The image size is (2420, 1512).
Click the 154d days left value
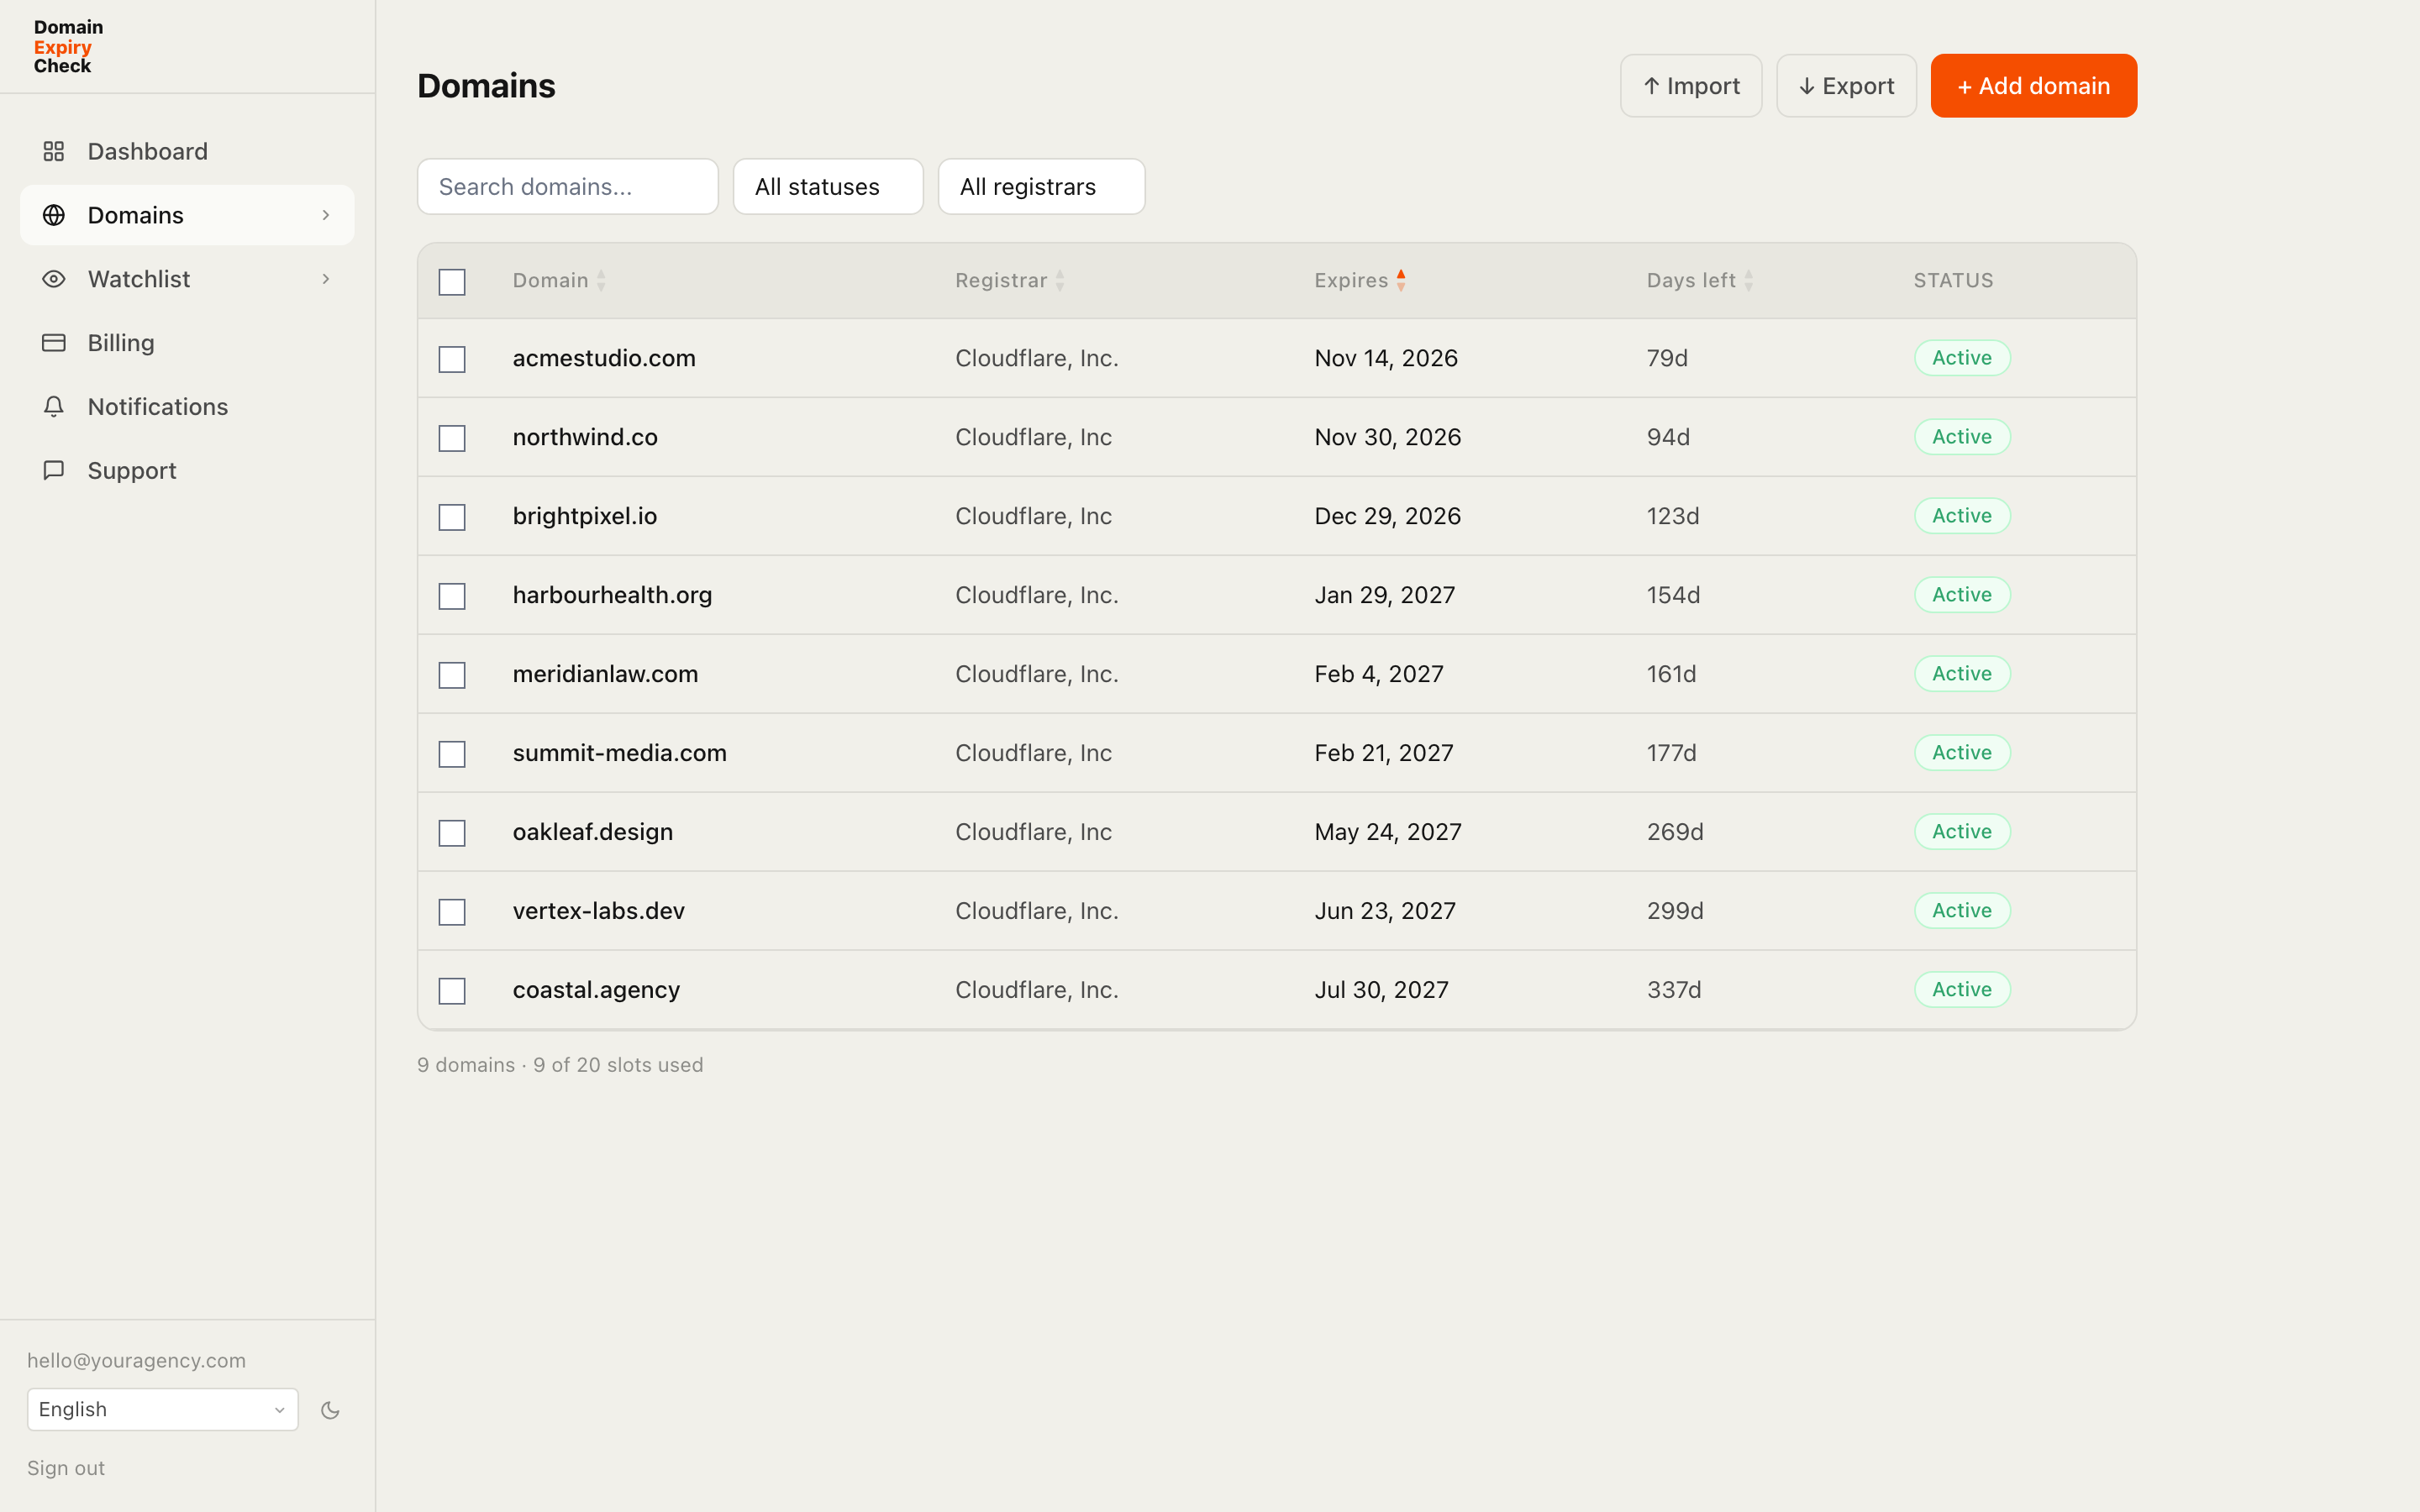click(x=1673, y=595)
